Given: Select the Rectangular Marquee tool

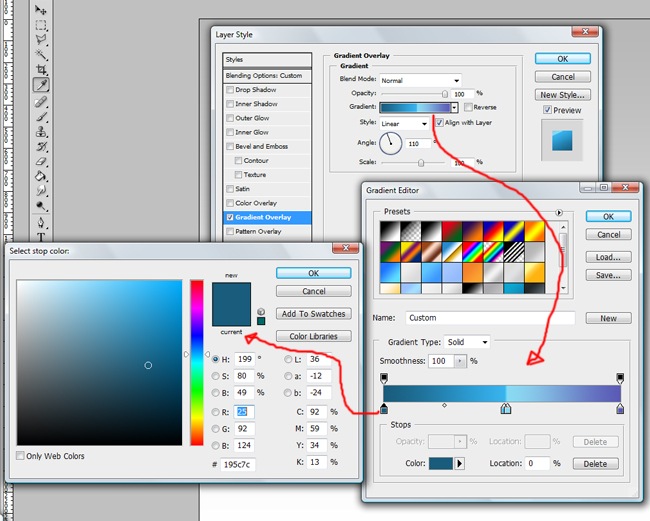Looking at the screenshot, I should tap(42, 23).
